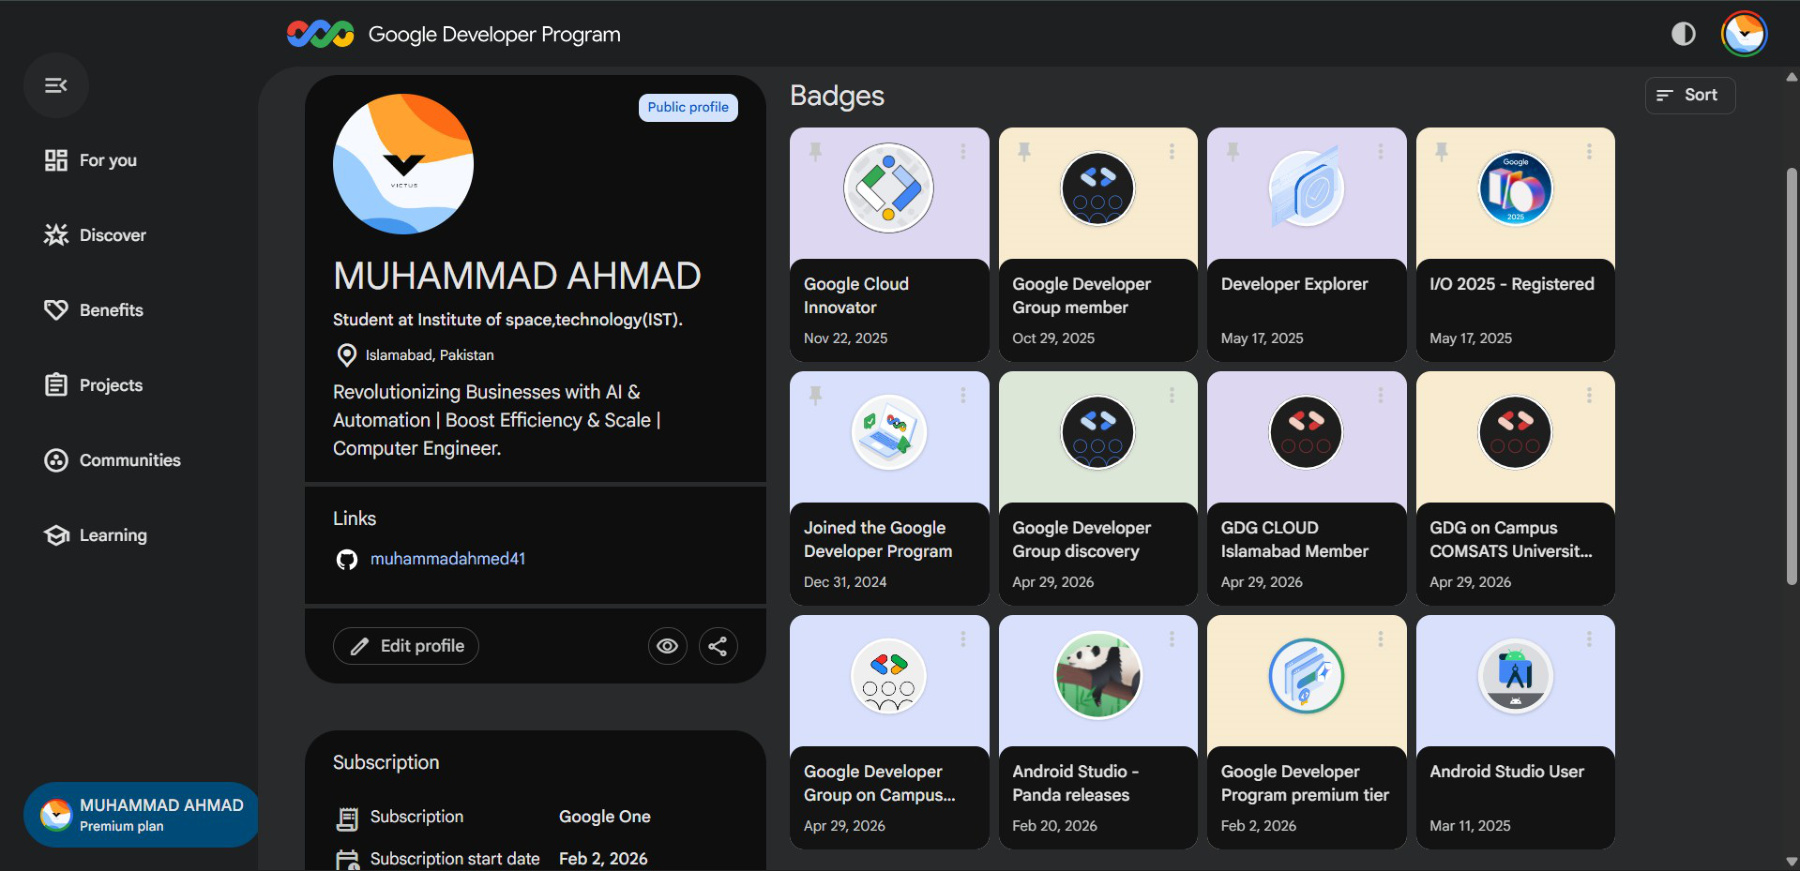Click the large profile picture avatar
The image size is (1800, 871).
(403, 164)
